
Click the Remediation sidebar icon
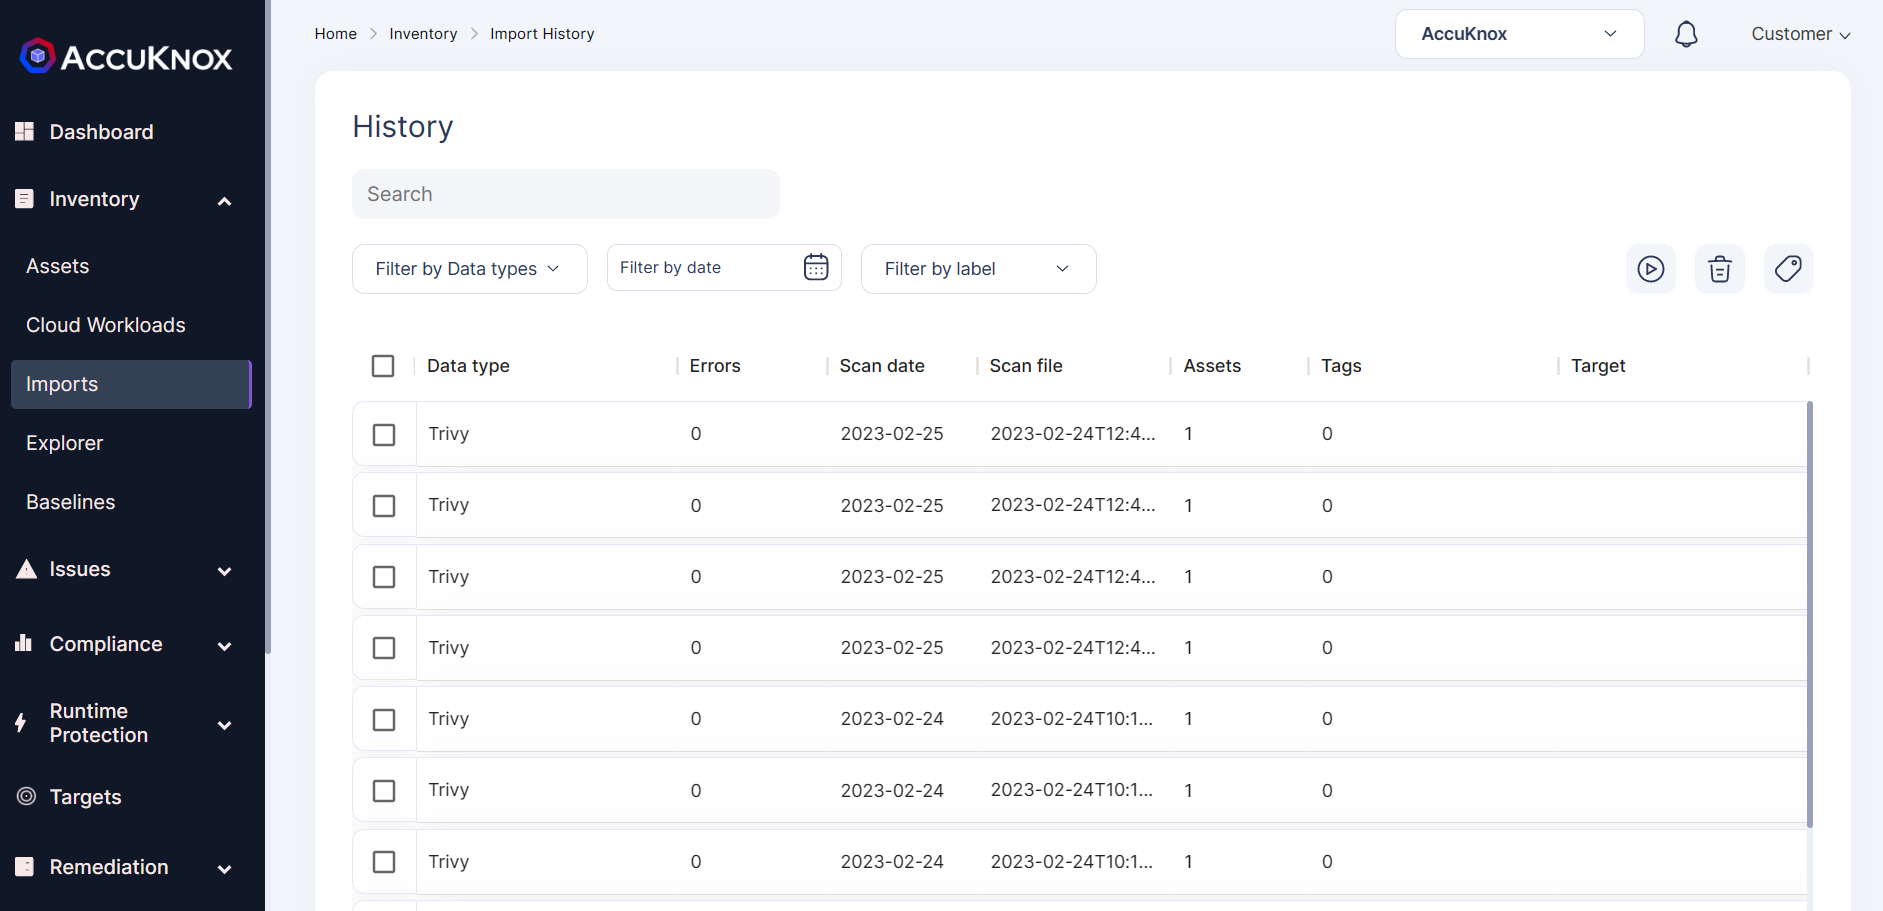pyautogui.click(x=25, y=866)
